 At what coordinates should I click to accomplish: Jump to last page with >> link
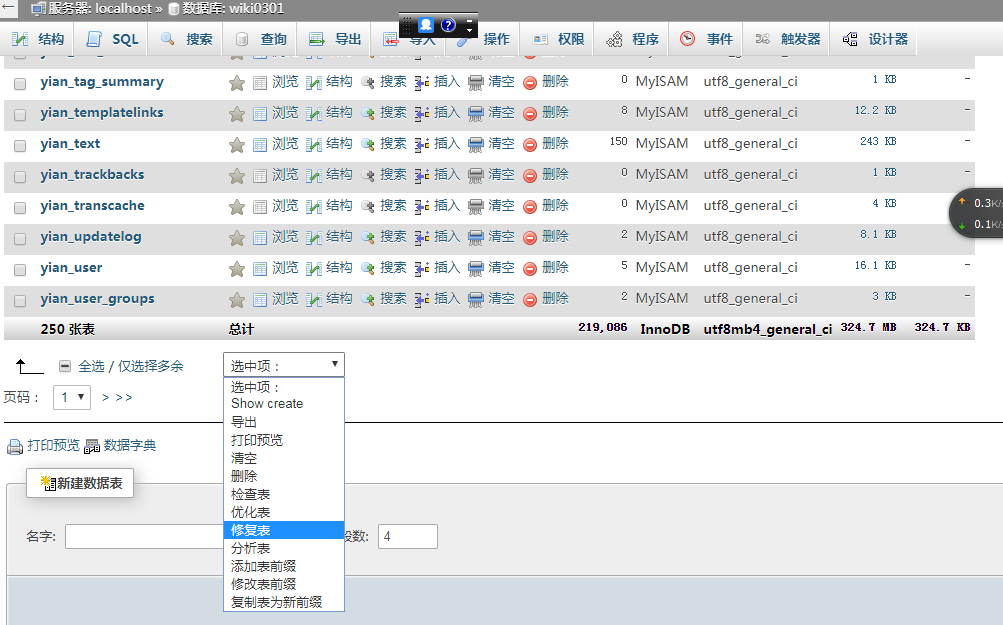tap(124, 397)
